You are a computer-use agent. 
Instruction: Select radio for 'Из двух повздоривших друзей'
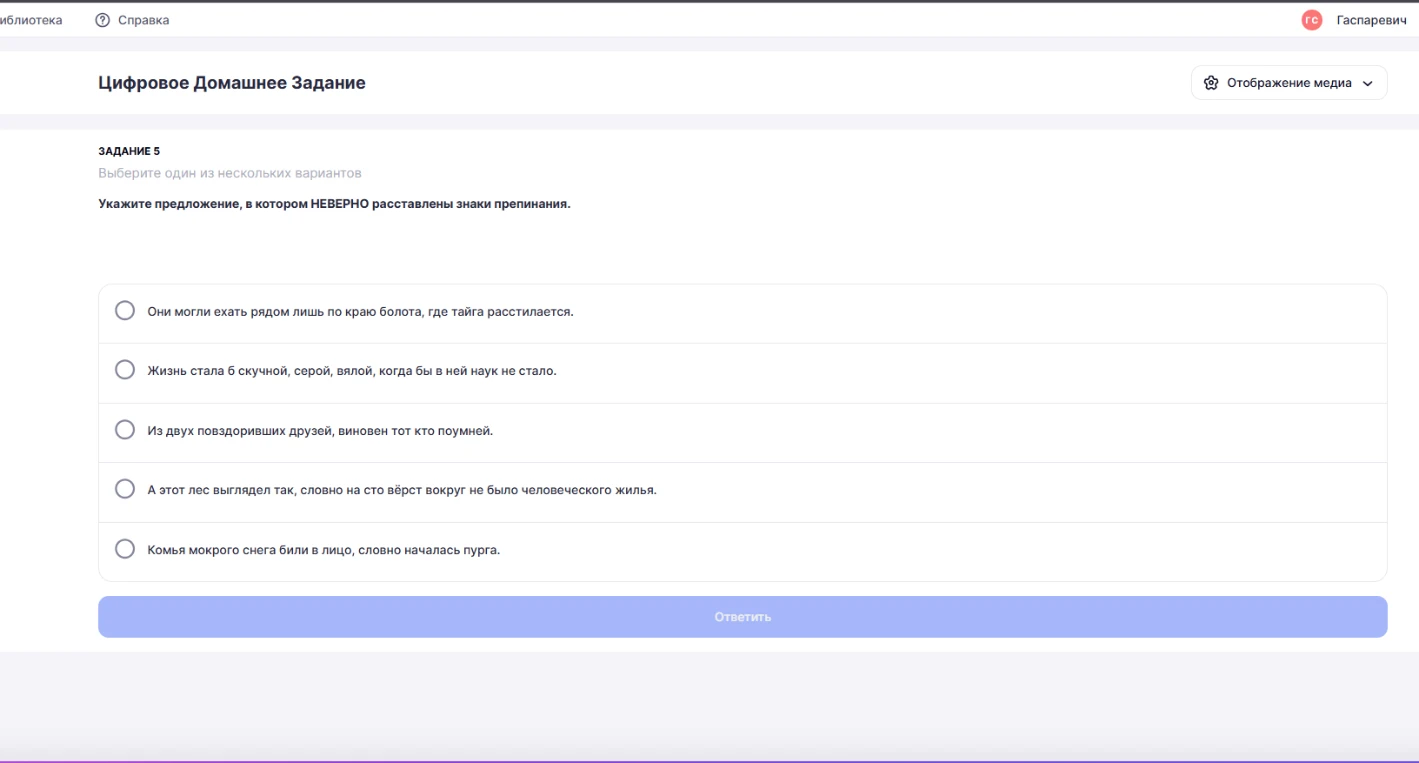125,430
